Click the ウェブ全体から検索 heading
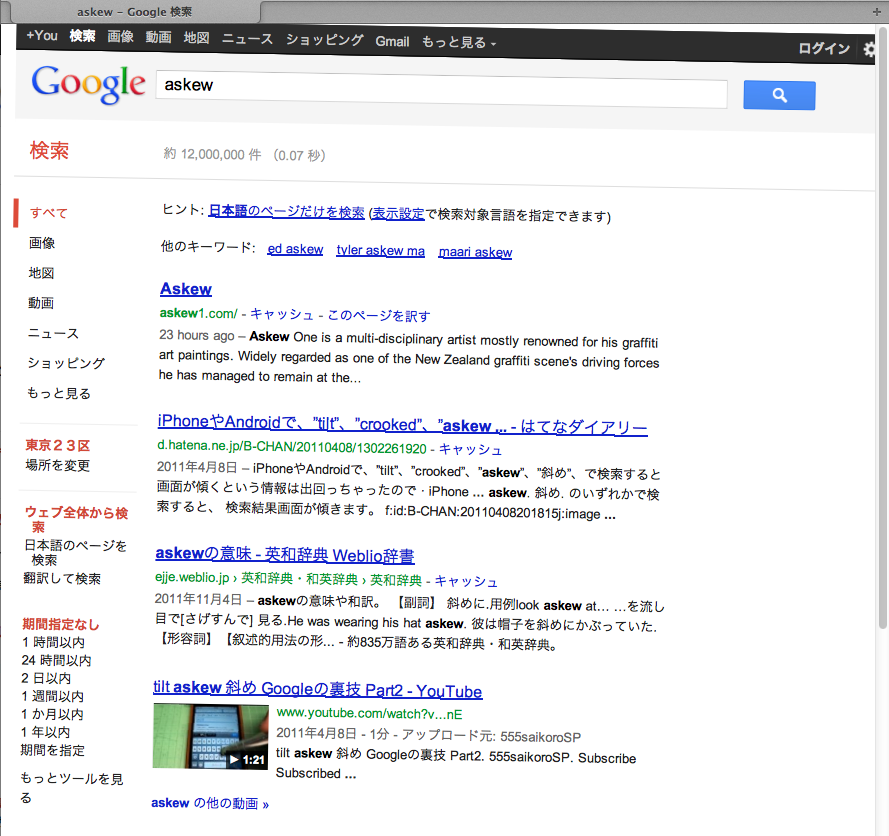889x836 pixels. 77,520
